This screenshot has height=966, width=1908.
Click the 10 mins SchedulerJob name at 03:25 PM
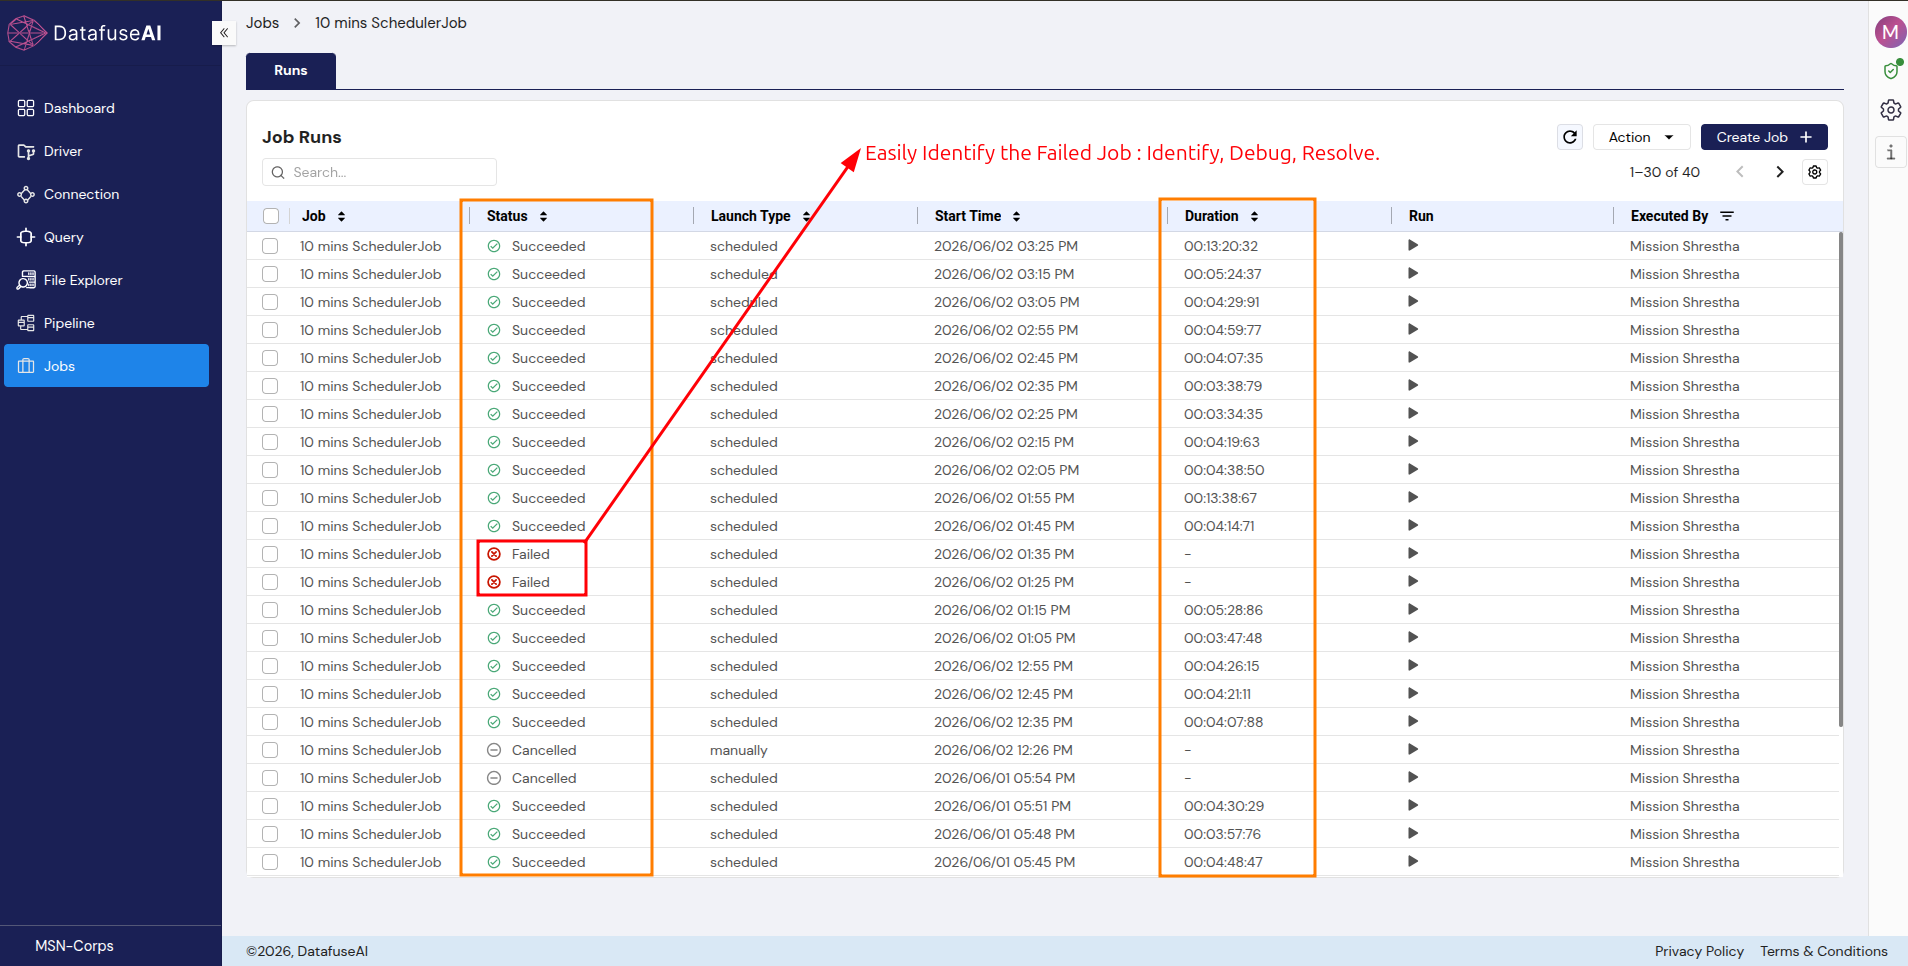pyautogui.click(x=370, y=246)
